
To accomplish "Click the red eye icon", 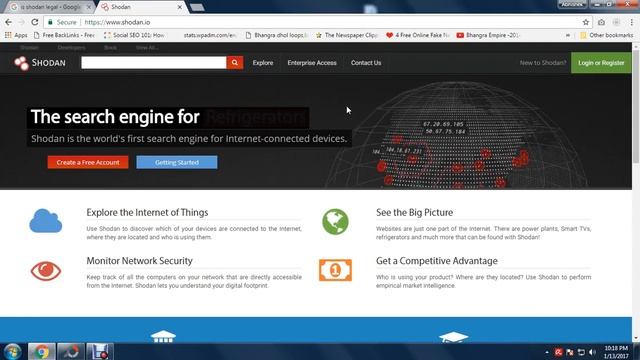I will pyautogui.click(x=46, y=271).
